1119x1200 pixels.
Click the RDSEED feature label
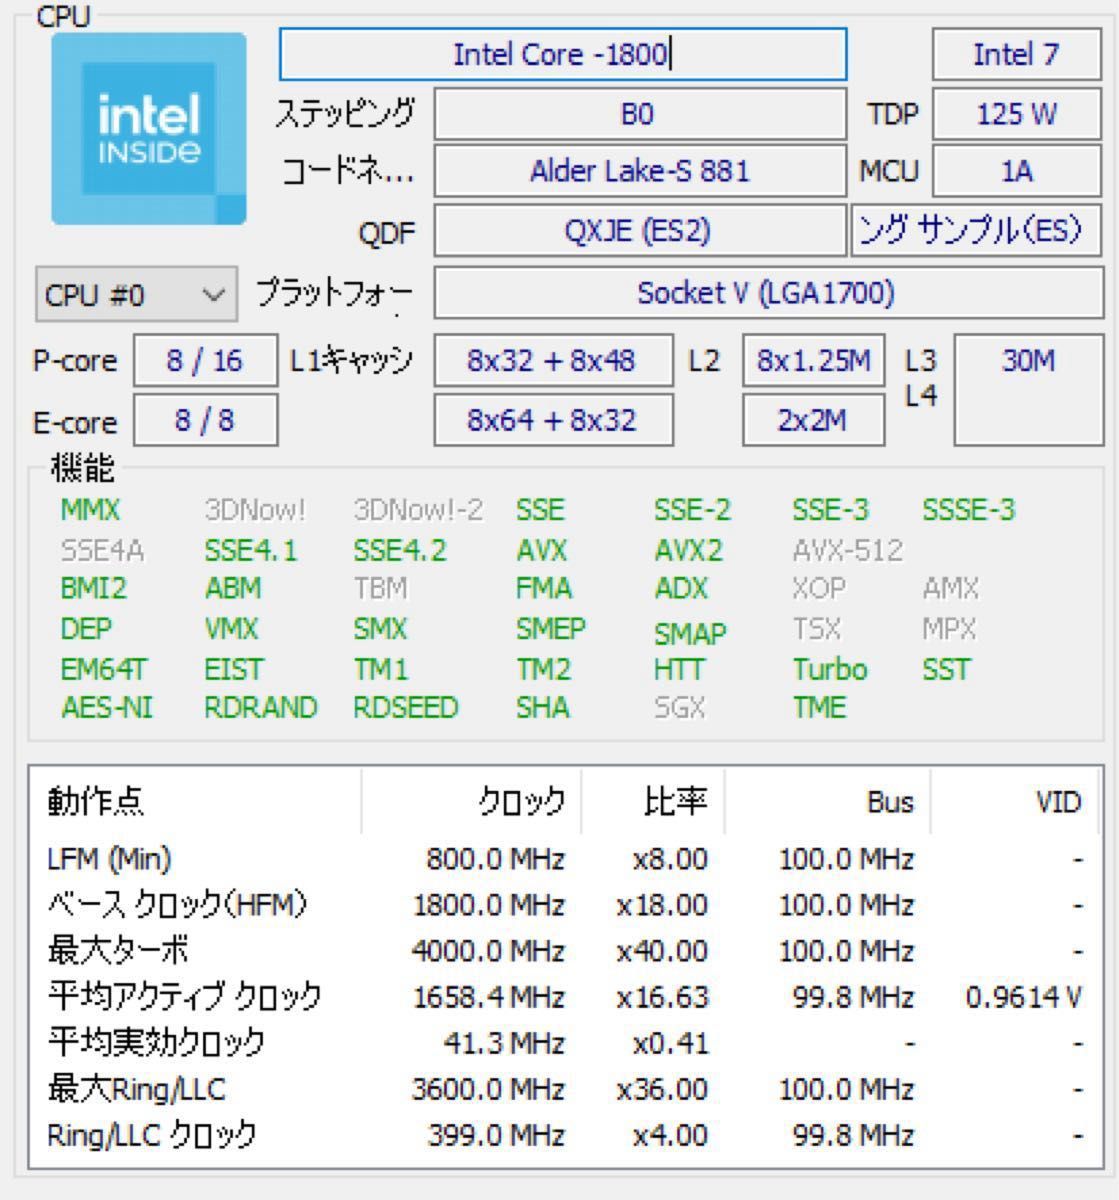pos(405,708)
